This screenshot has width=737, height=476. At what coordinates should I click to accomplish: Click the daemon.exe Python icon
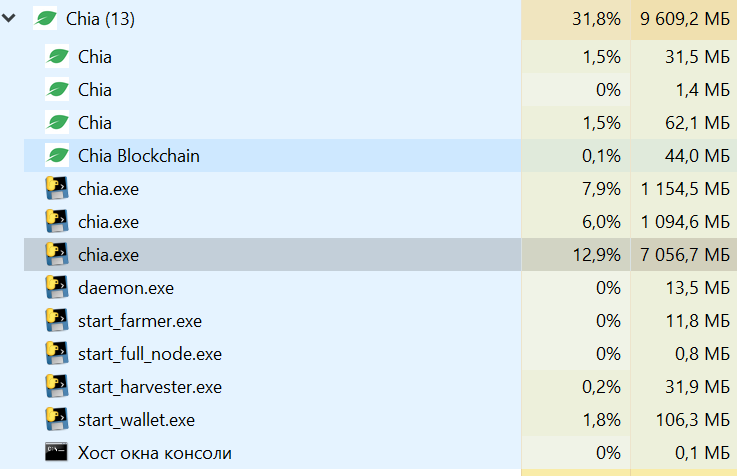(x=56, y=288)
